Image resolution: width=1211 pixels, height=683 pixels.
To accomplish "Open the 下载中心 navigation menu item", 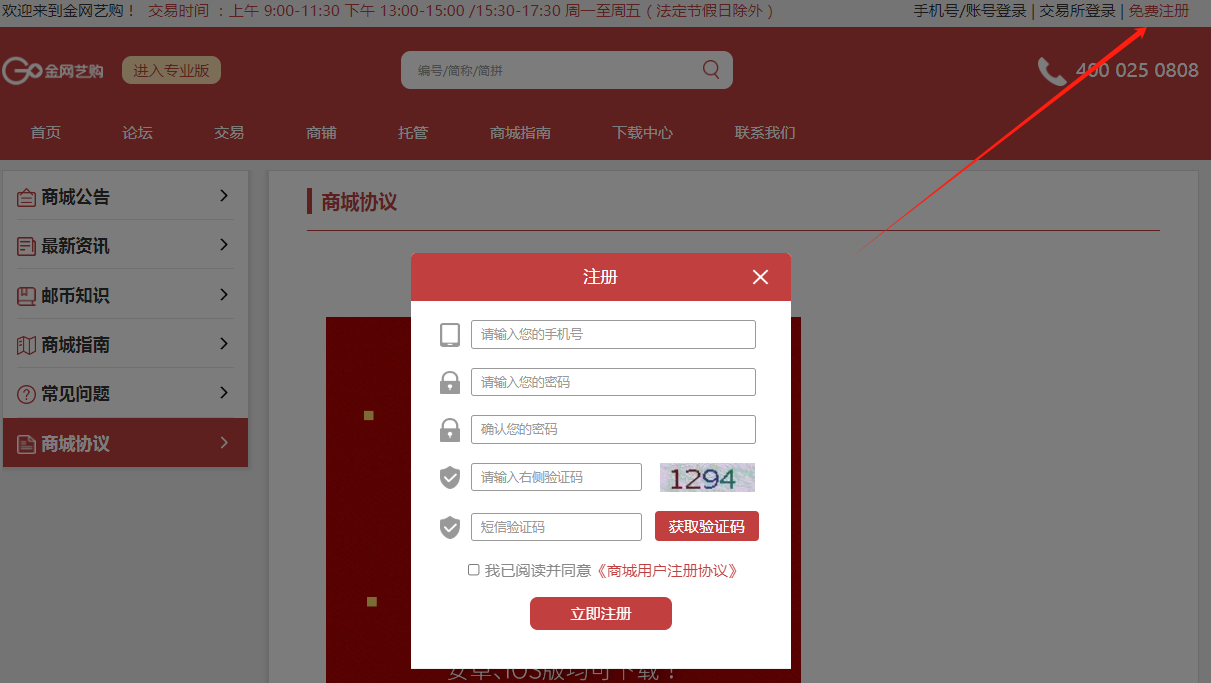I will (x=642, y=133).
